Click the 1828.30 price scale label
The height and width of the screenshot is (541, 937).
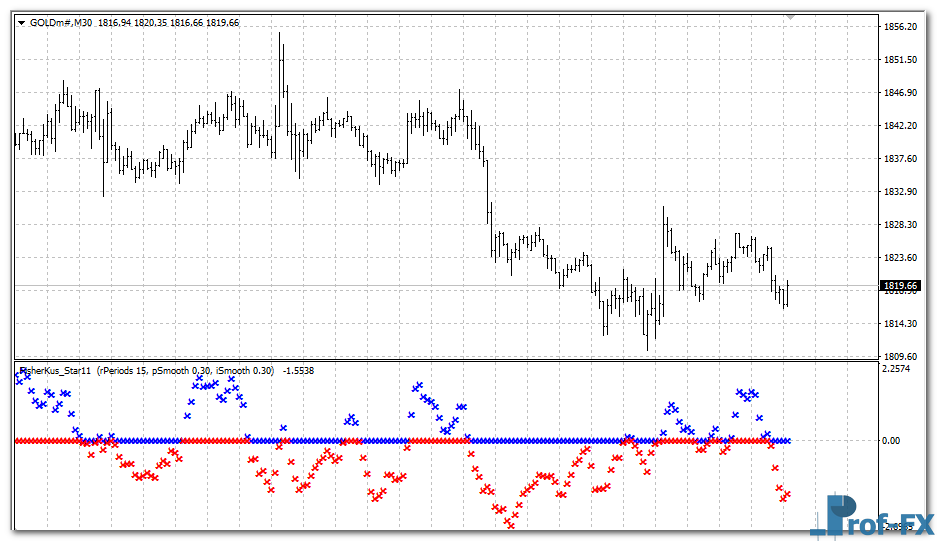pos(901,225)
